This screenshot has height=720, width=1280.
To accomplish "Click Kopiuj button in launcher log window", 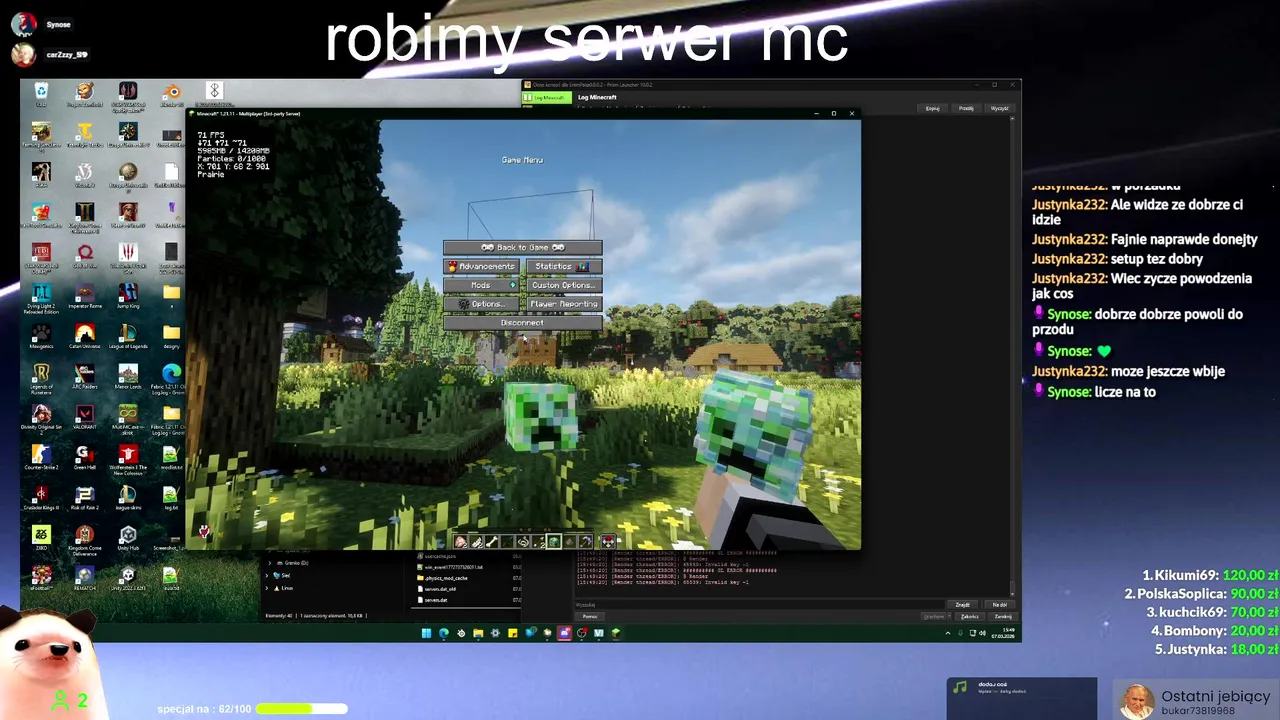I will click(x=933, y=108).
